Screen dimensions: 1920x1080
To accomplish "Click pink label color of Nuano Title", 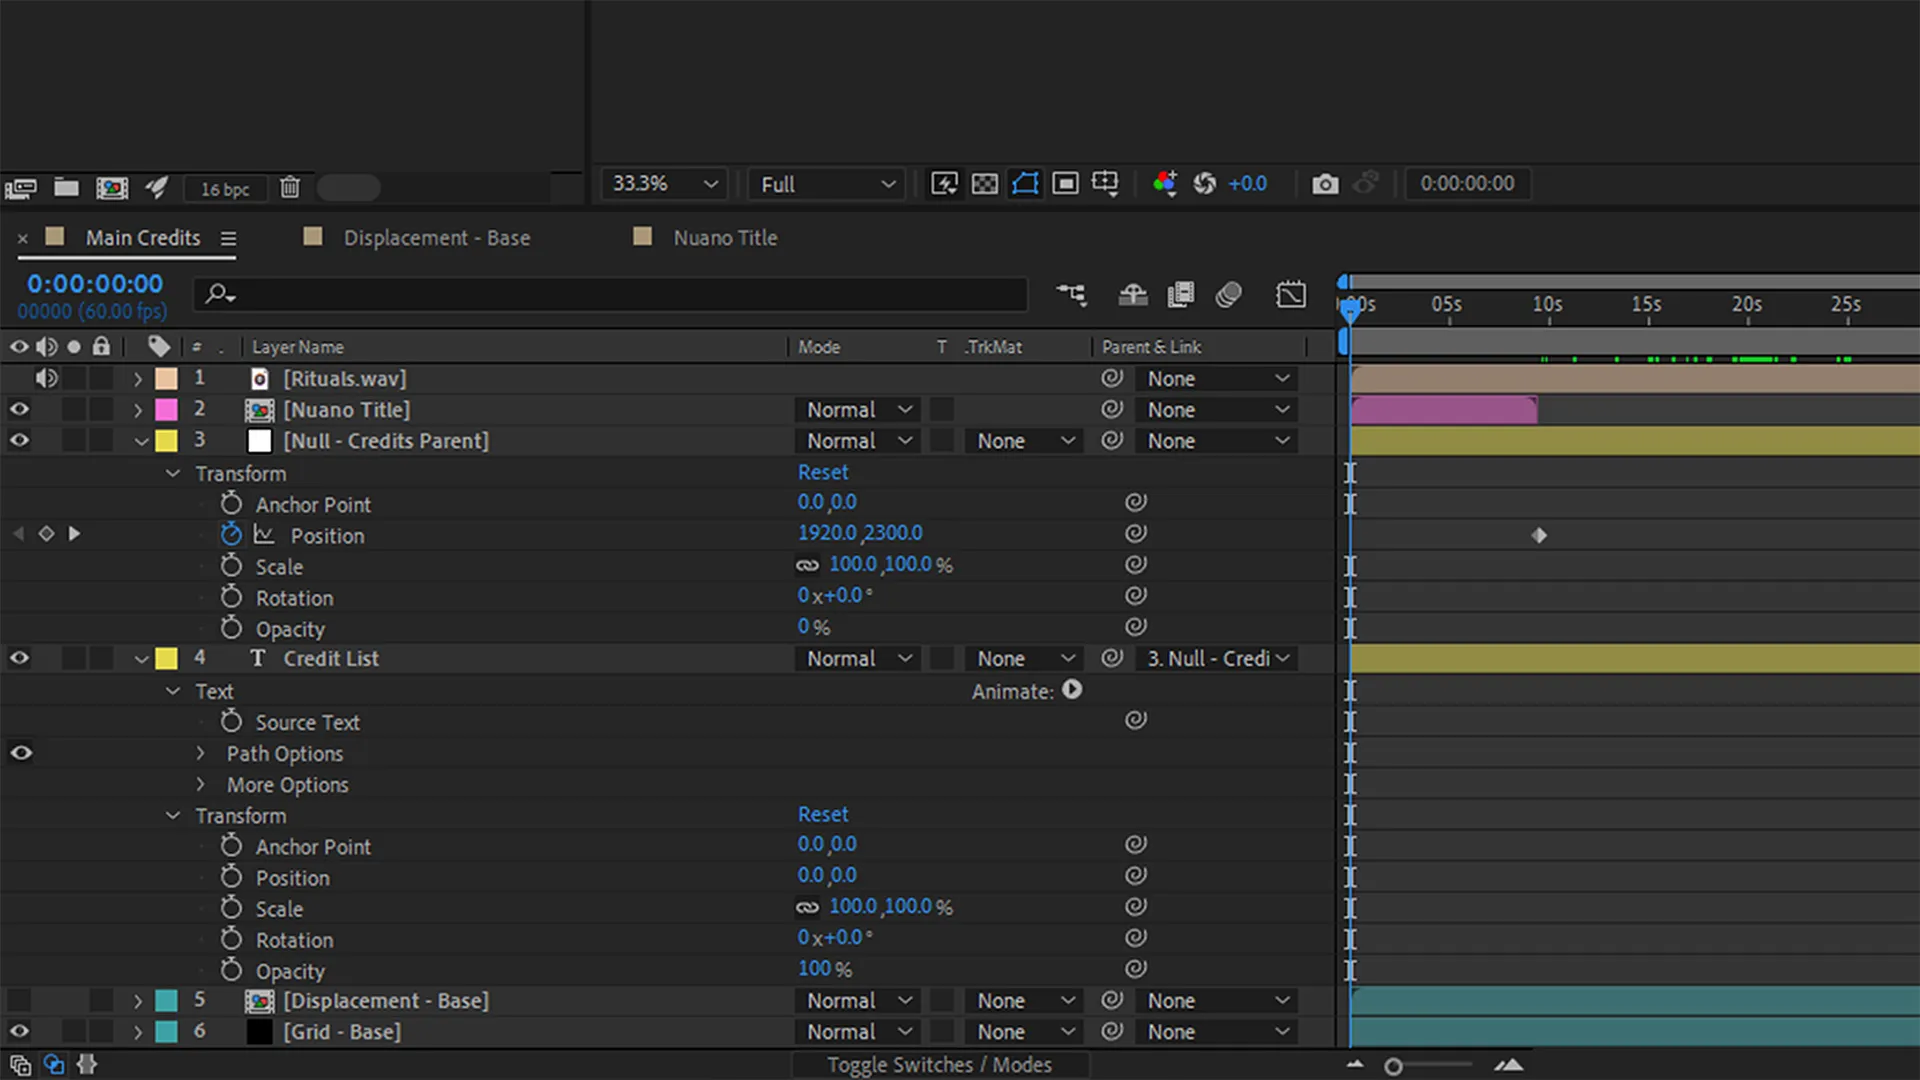I will [167, 410].
